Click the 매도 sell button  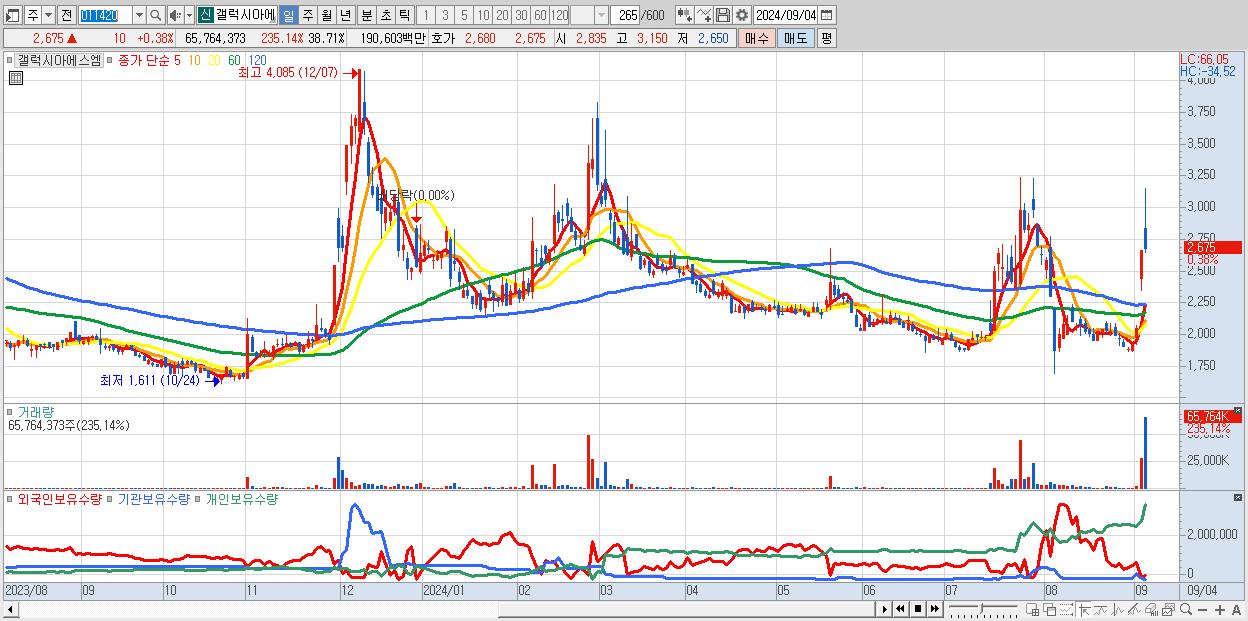point(795,38)
